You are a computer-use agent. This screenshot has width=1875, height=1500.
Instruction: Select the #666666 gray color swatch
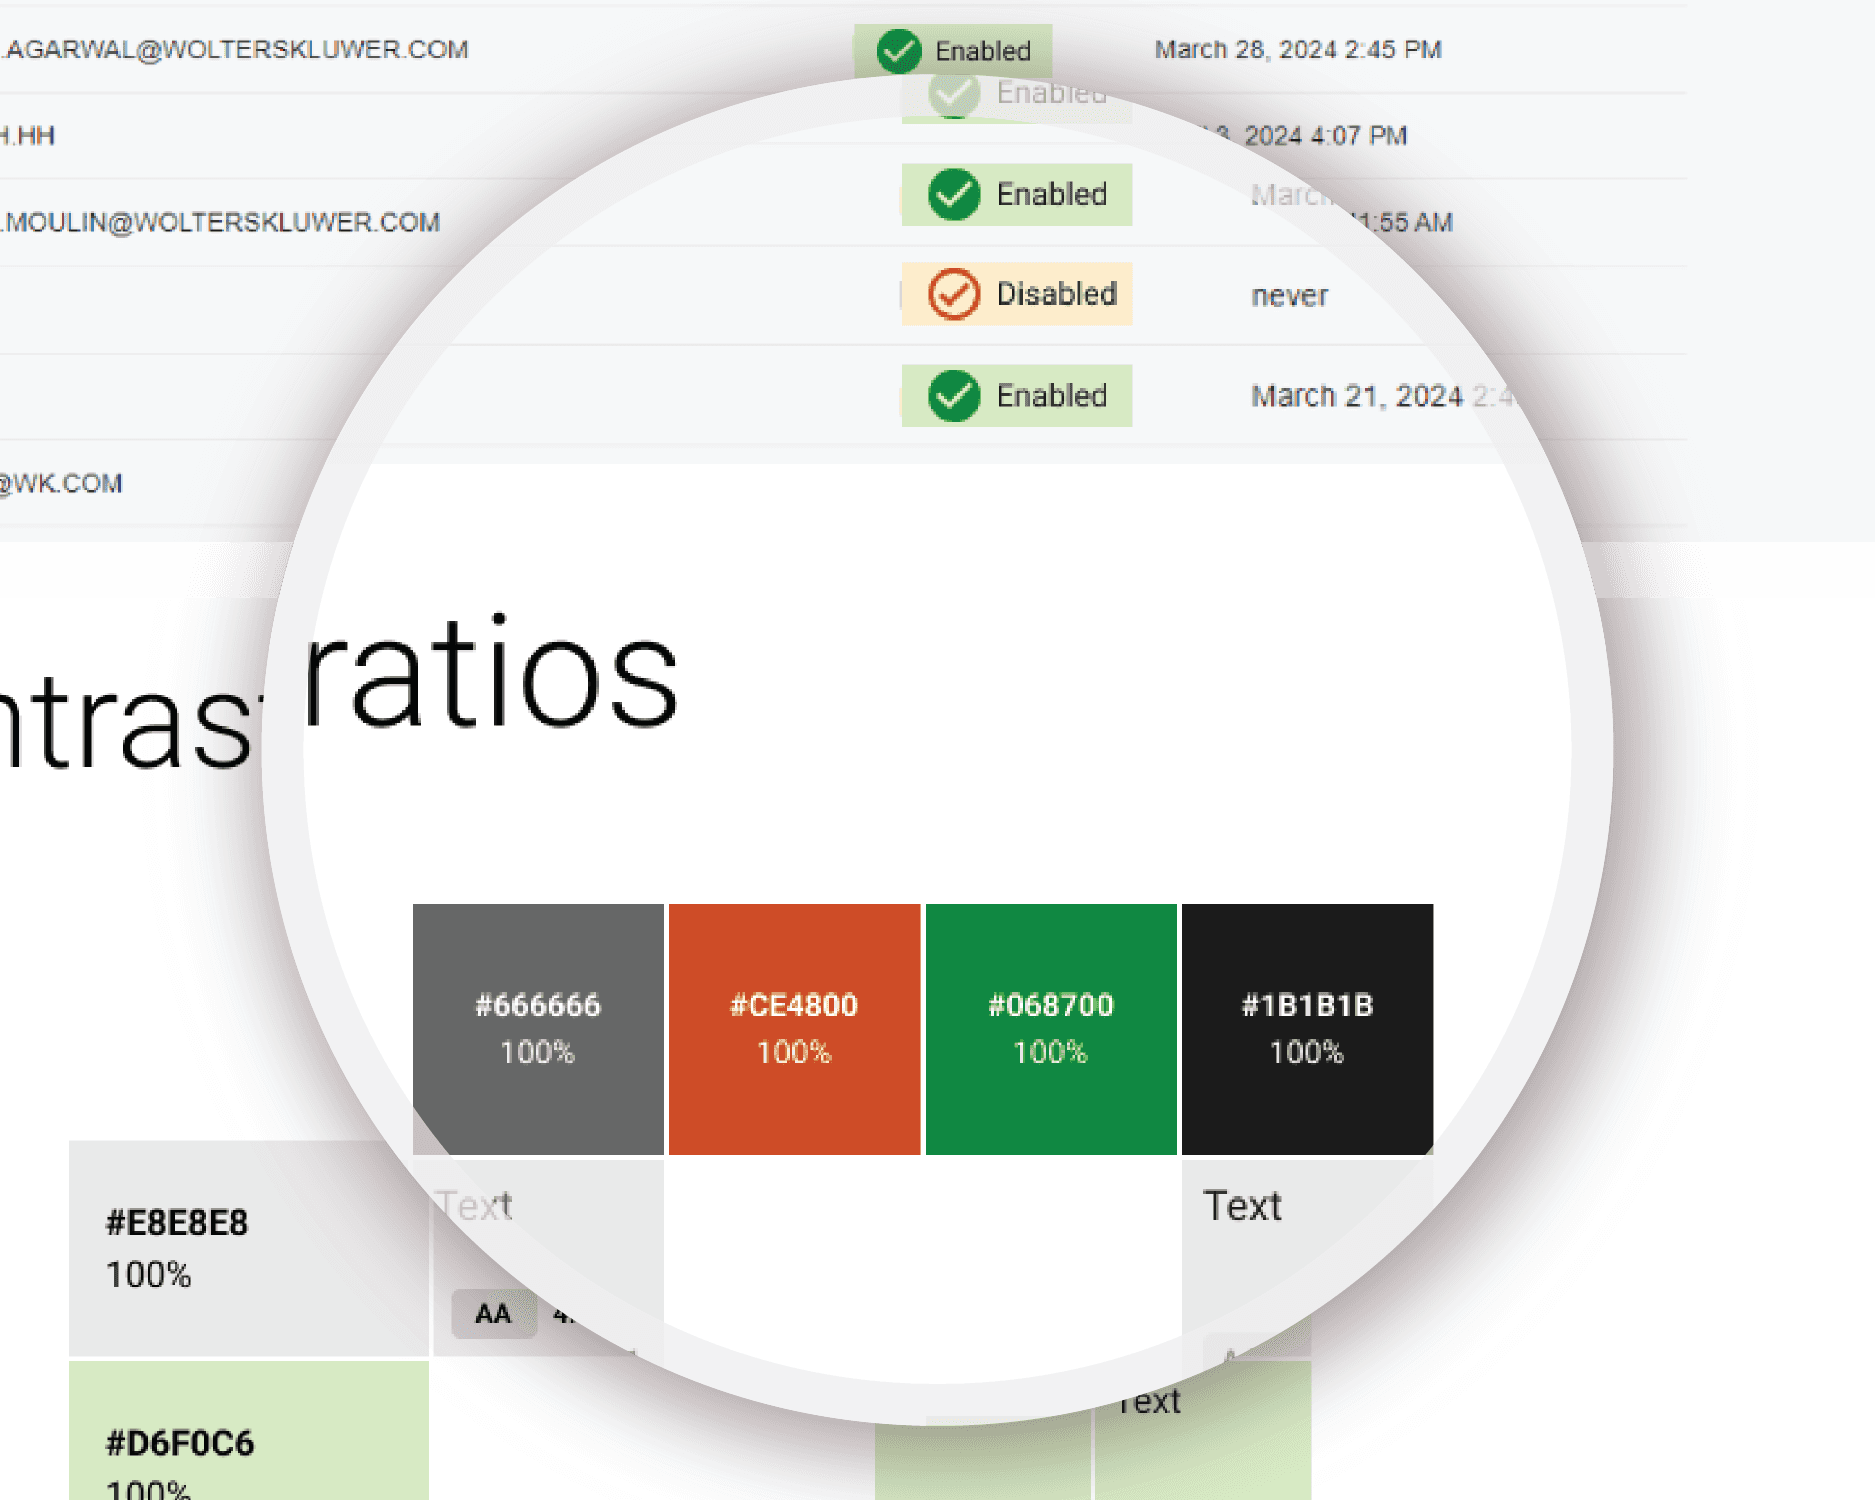(x=538, y=1029)
